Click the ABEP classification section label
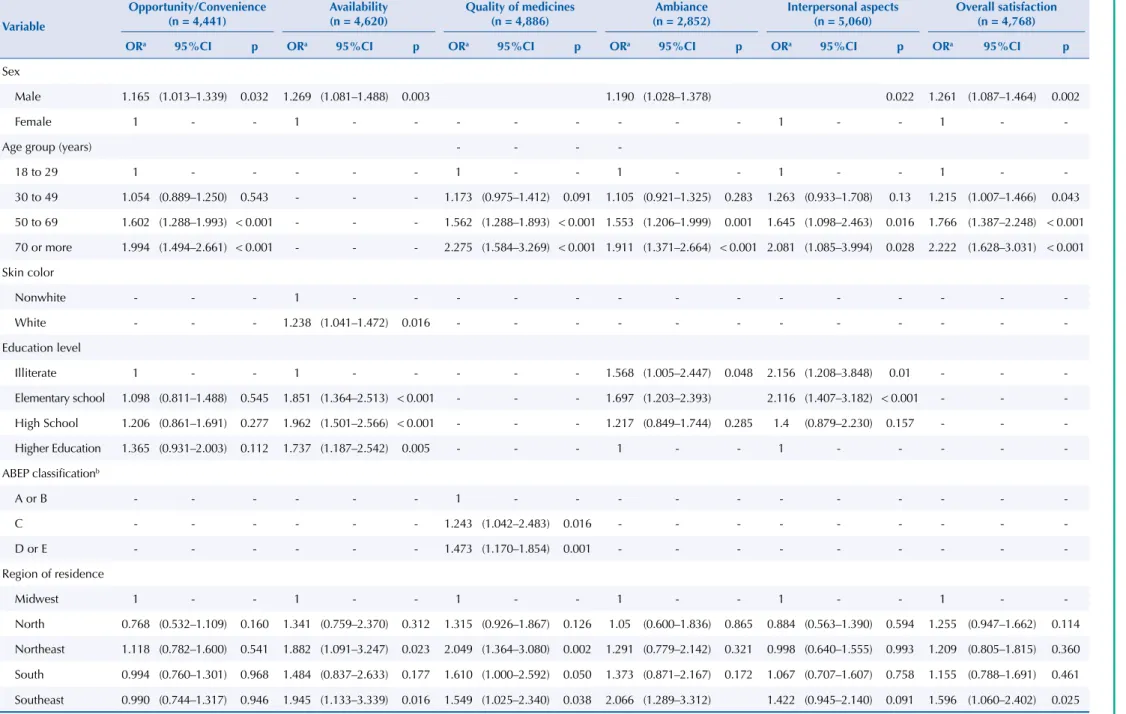This screenshot has height=714, width=1126. (50, 473)
